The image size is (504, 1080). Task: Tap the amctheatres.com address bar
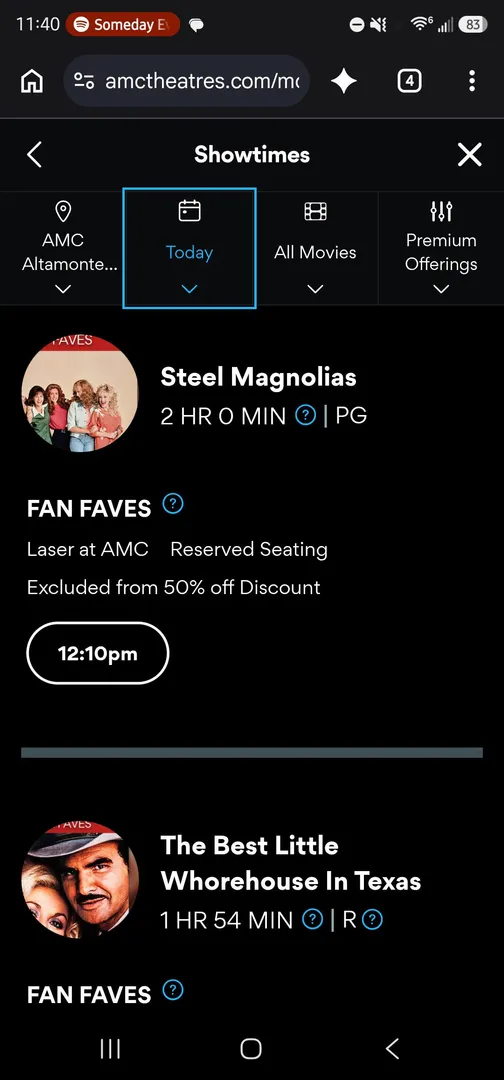click(x=186, y=81)
